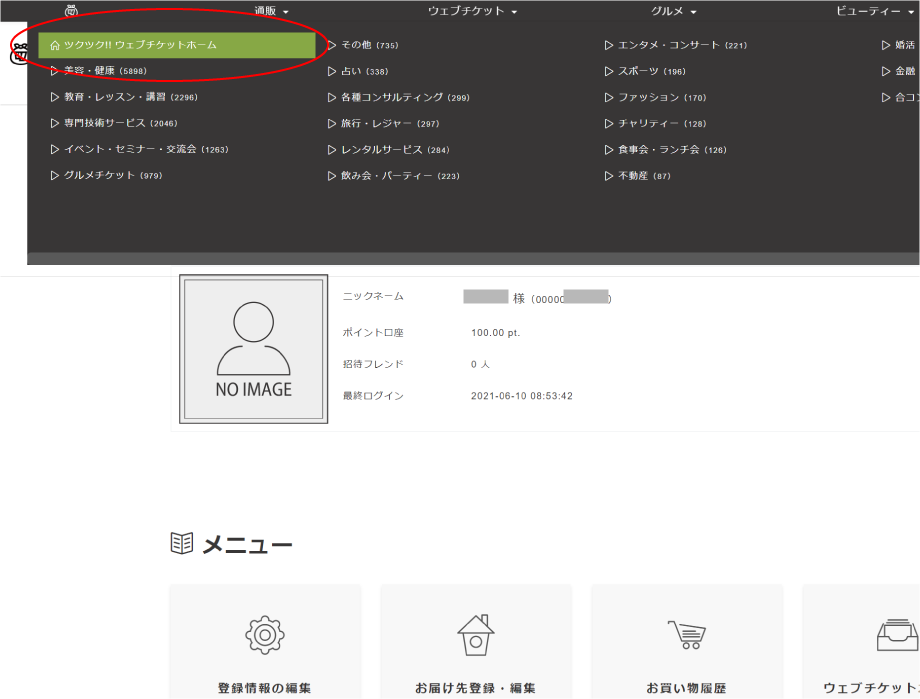The width and height of the screenshot is (920, 699).
Task: Choose 旅行・レジャー (297) category
Action: point(384,123)
